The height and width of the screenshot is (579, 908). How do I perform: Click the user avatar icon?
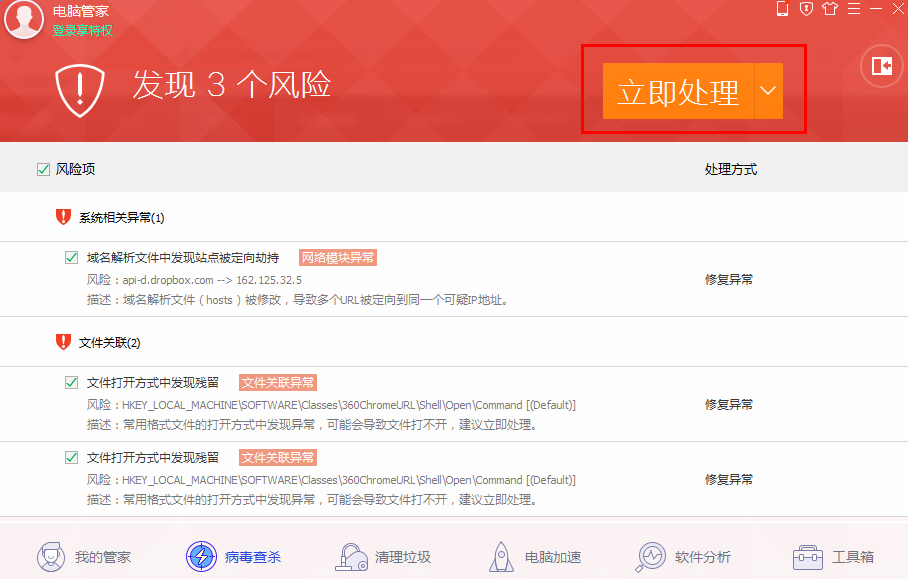[23, 18]
